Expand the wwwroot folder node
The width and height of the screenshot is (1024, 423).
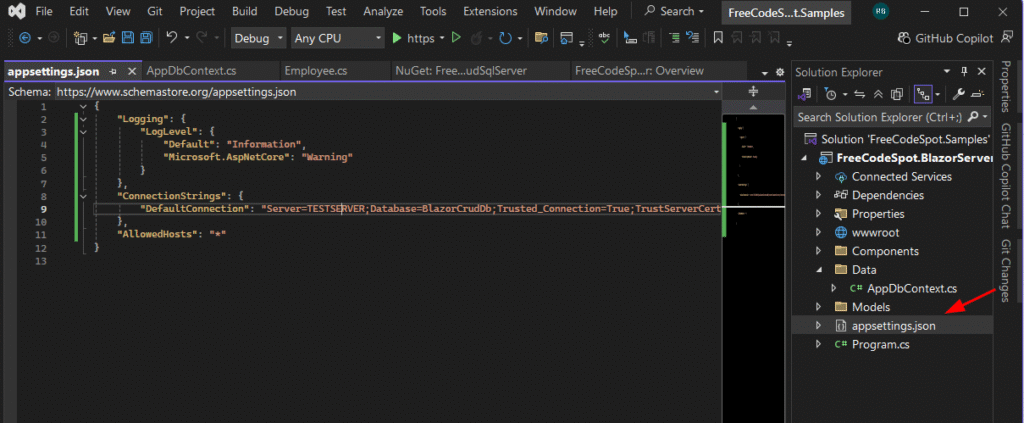point(818,232)
